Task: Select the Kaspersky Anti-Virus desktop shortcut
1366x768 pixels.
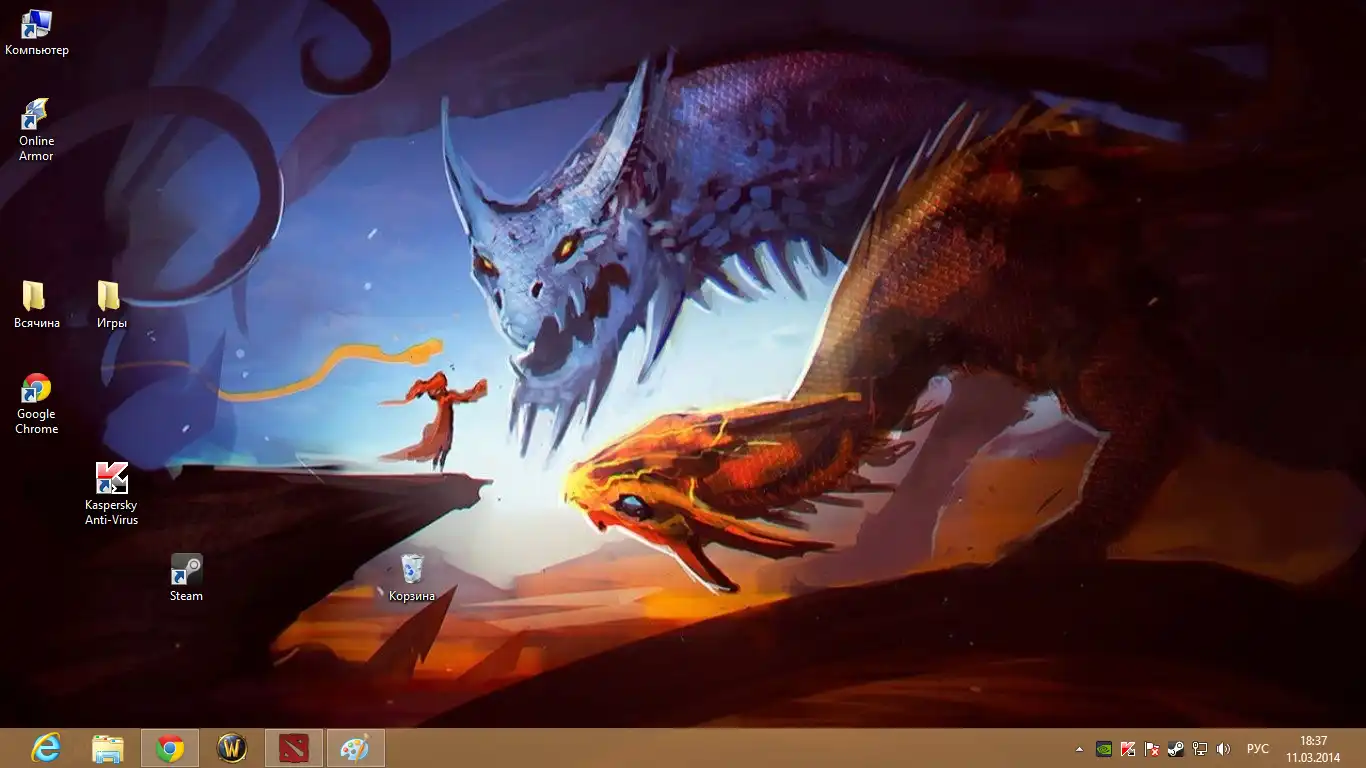Action: point(111,494)
